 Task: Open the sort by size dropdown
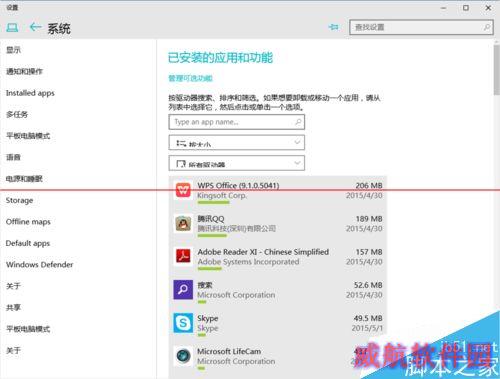(237, 143)
